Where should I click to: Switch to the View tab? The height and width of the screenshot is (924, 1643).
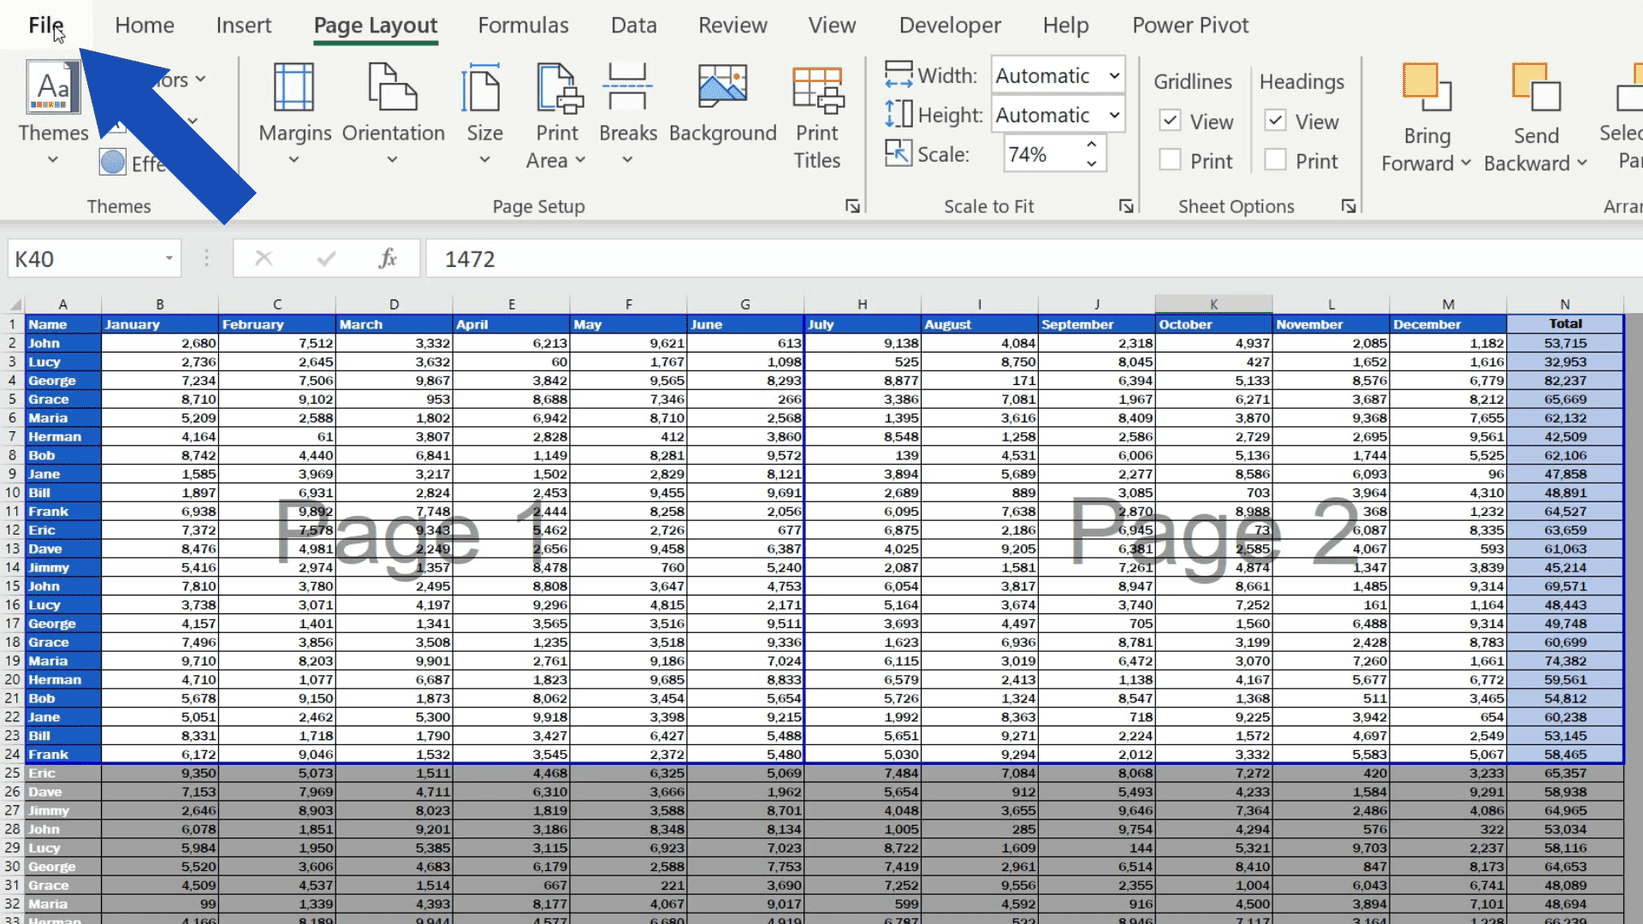[x=832, y=25]
